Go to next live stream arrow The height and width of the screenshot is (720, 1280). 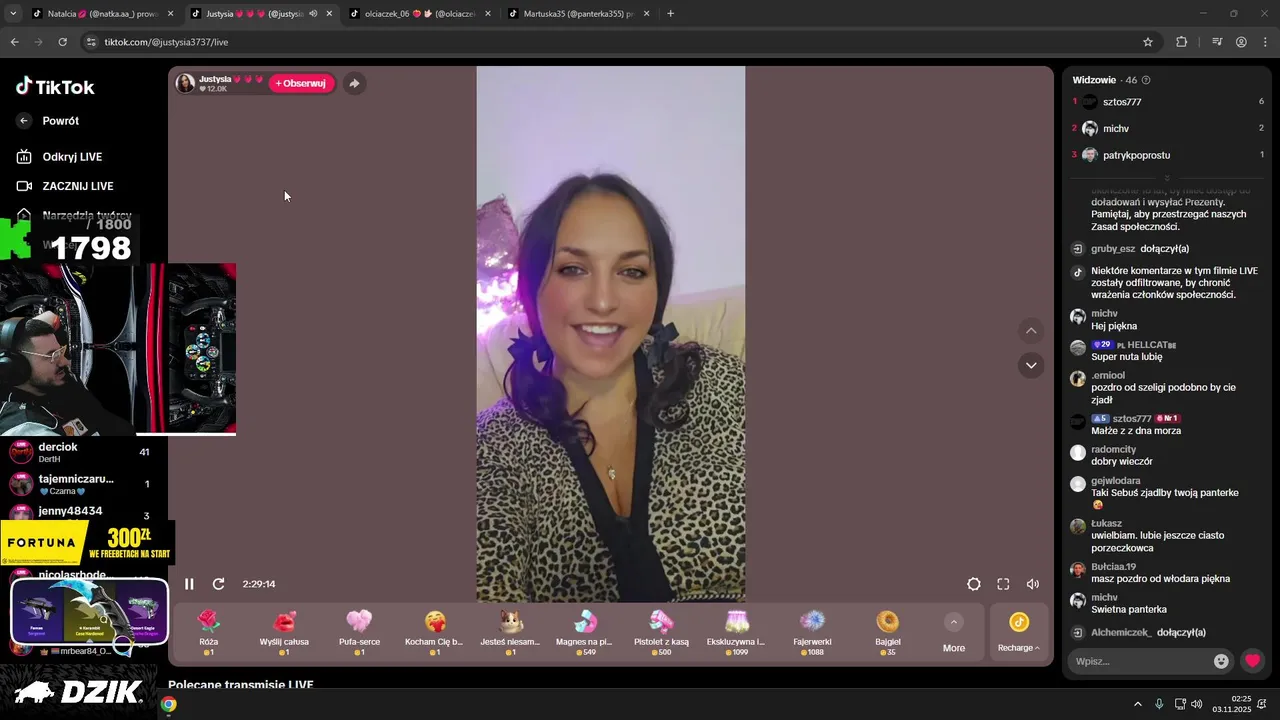(x=1031, y=365)
